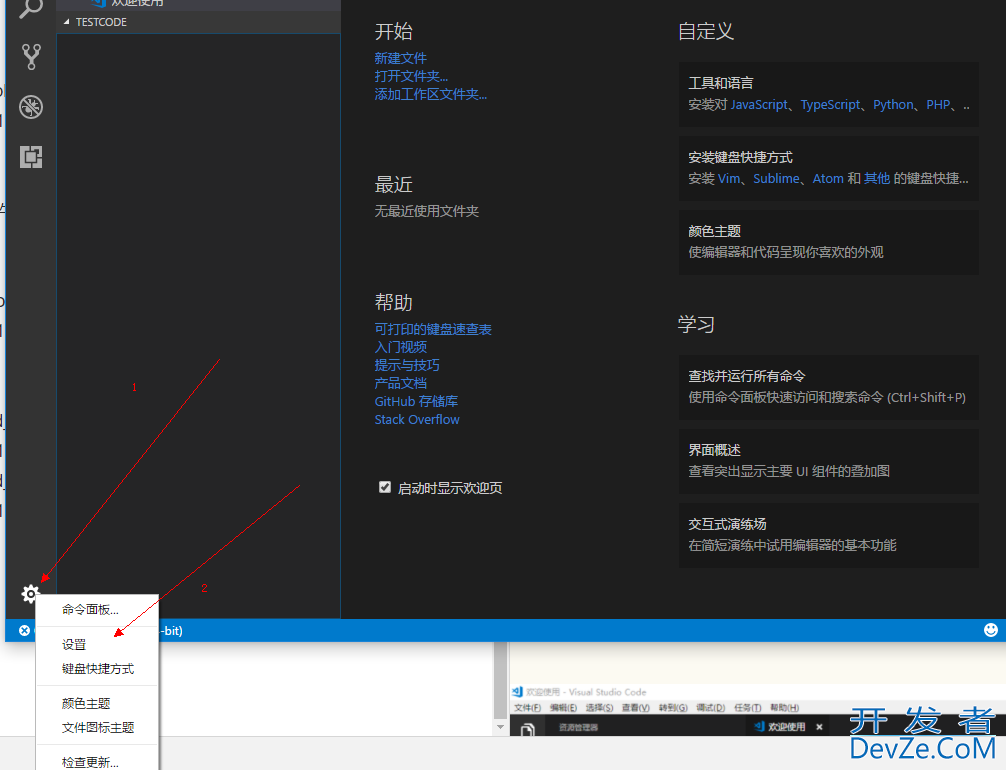This screenshot has width=1006, height=770.
Task: Toggle 启动时显示欢迎页 checkbox
Action: tap(385, 487)
